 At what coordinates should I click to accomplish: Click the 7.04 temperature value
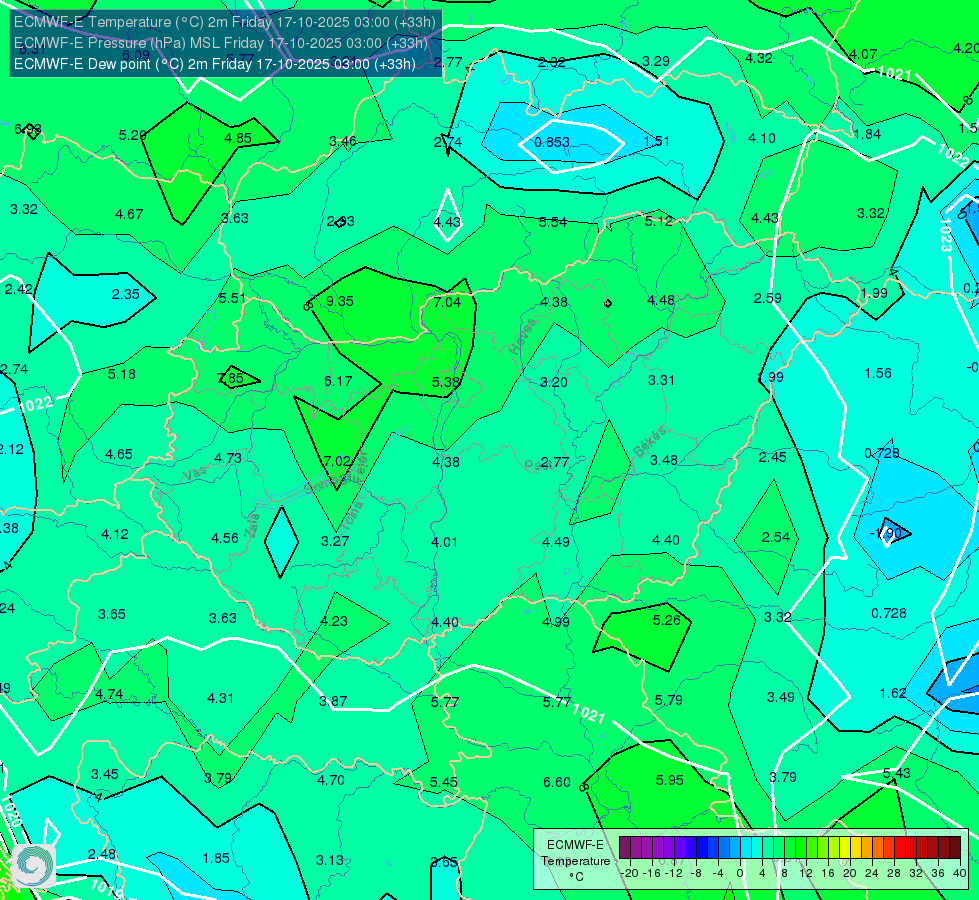447,302
